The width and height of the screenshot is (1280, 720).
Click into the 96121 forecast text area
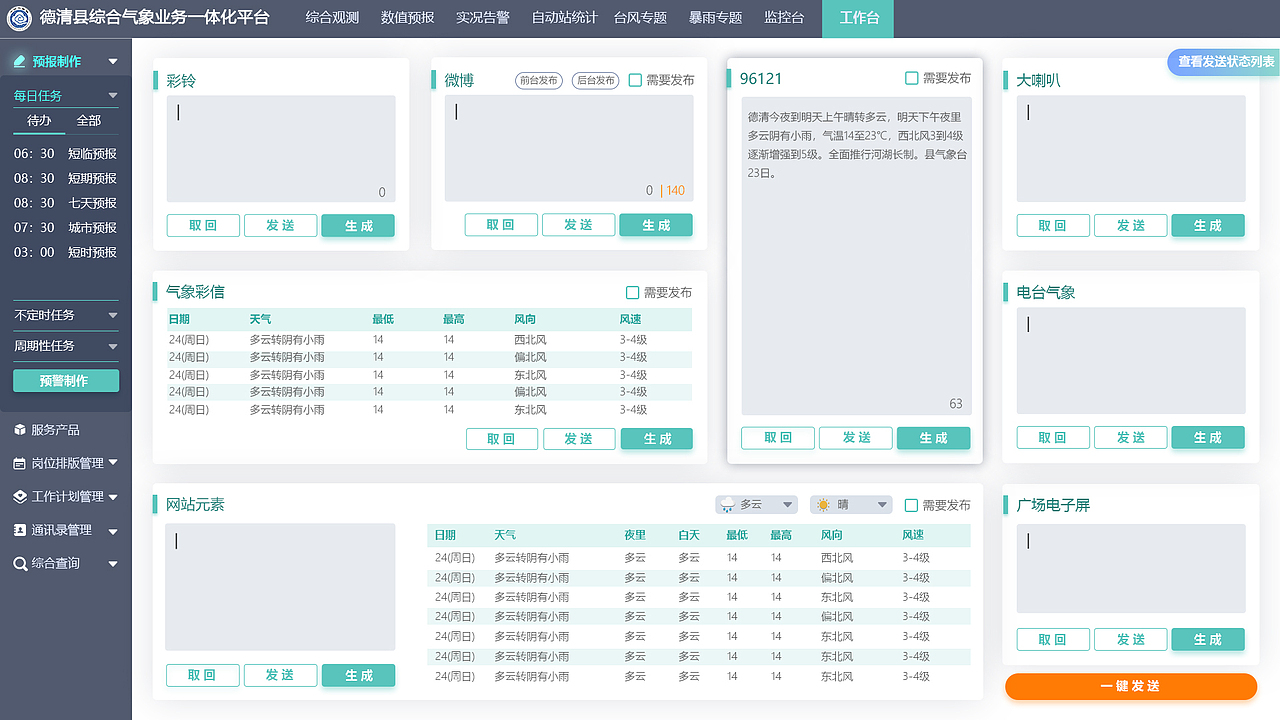click(x=856, y=256)
